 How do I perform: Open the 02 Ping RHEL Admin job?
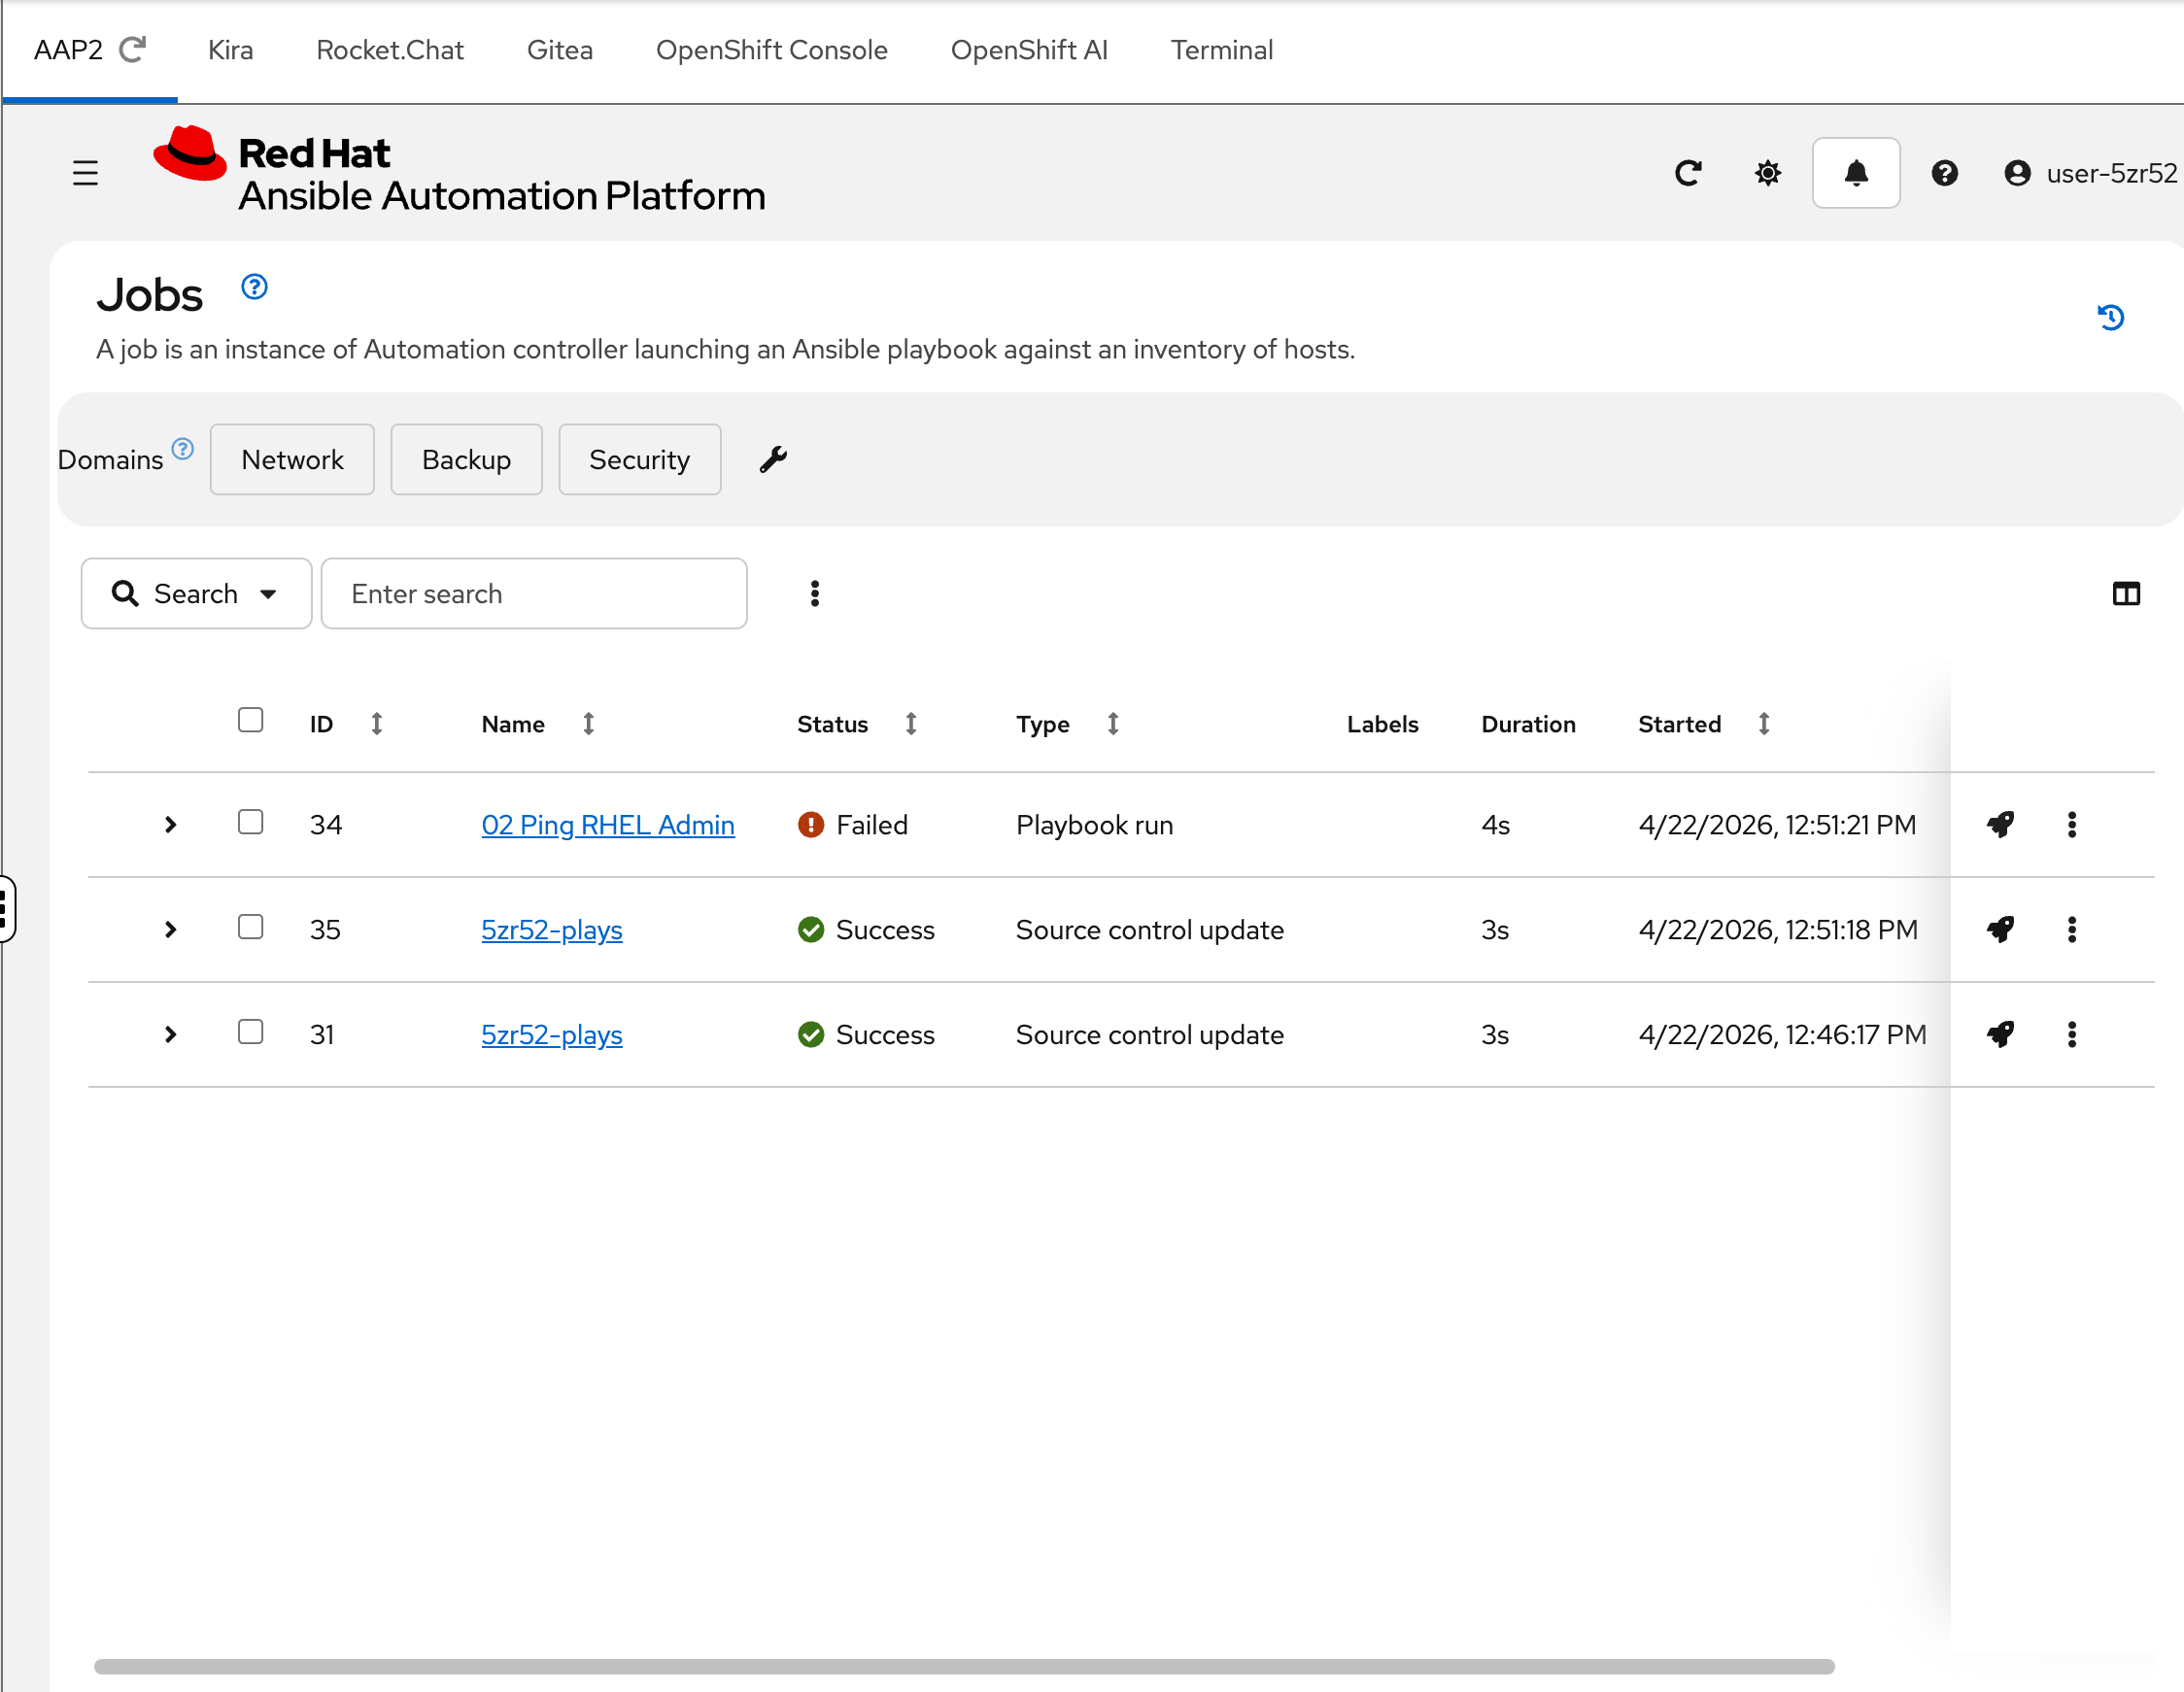coord(608,825)
